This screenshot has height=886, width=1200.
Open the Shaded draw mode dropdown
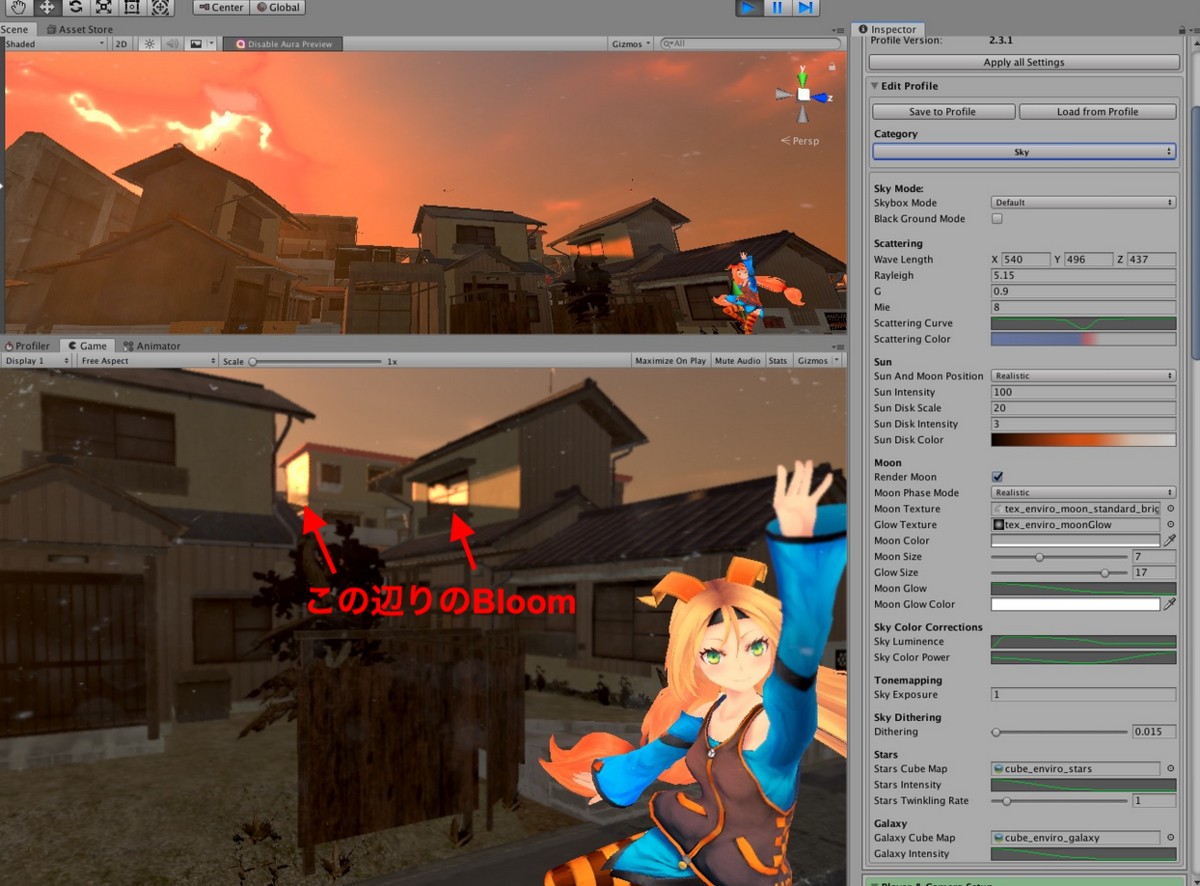[54, 44]
